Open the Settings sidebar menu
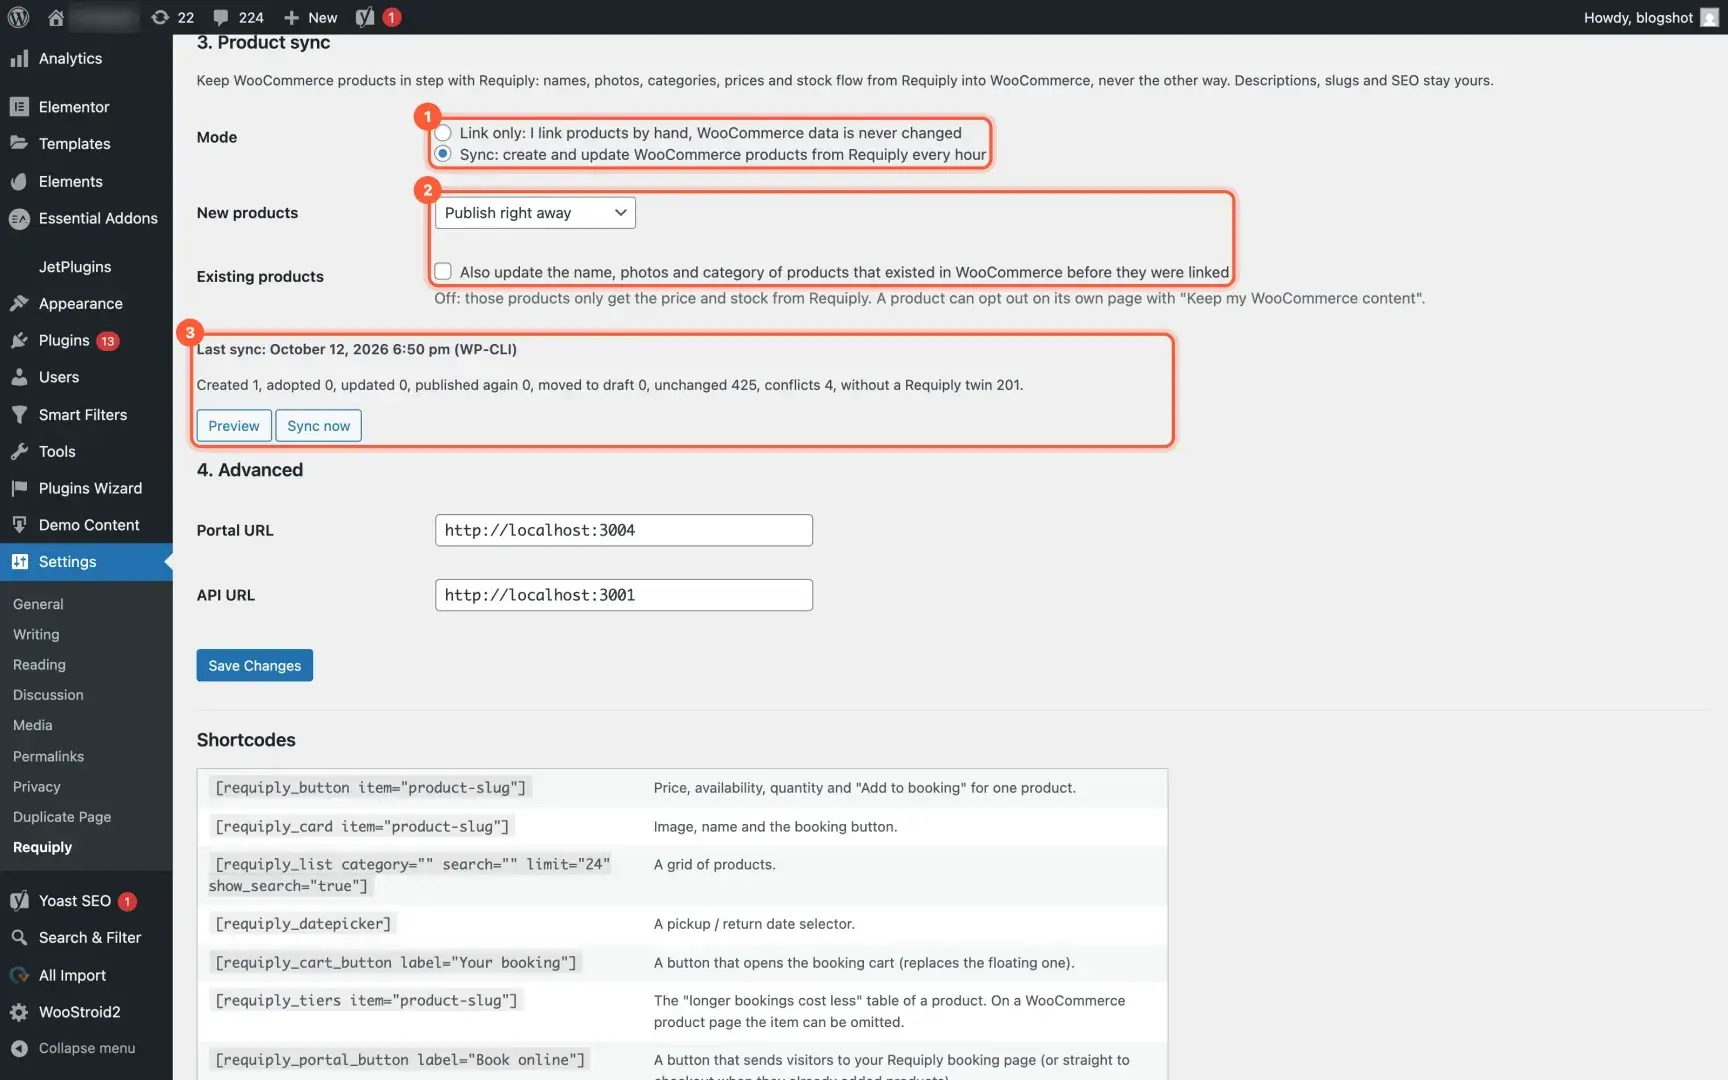 click(x=86, y=562)
